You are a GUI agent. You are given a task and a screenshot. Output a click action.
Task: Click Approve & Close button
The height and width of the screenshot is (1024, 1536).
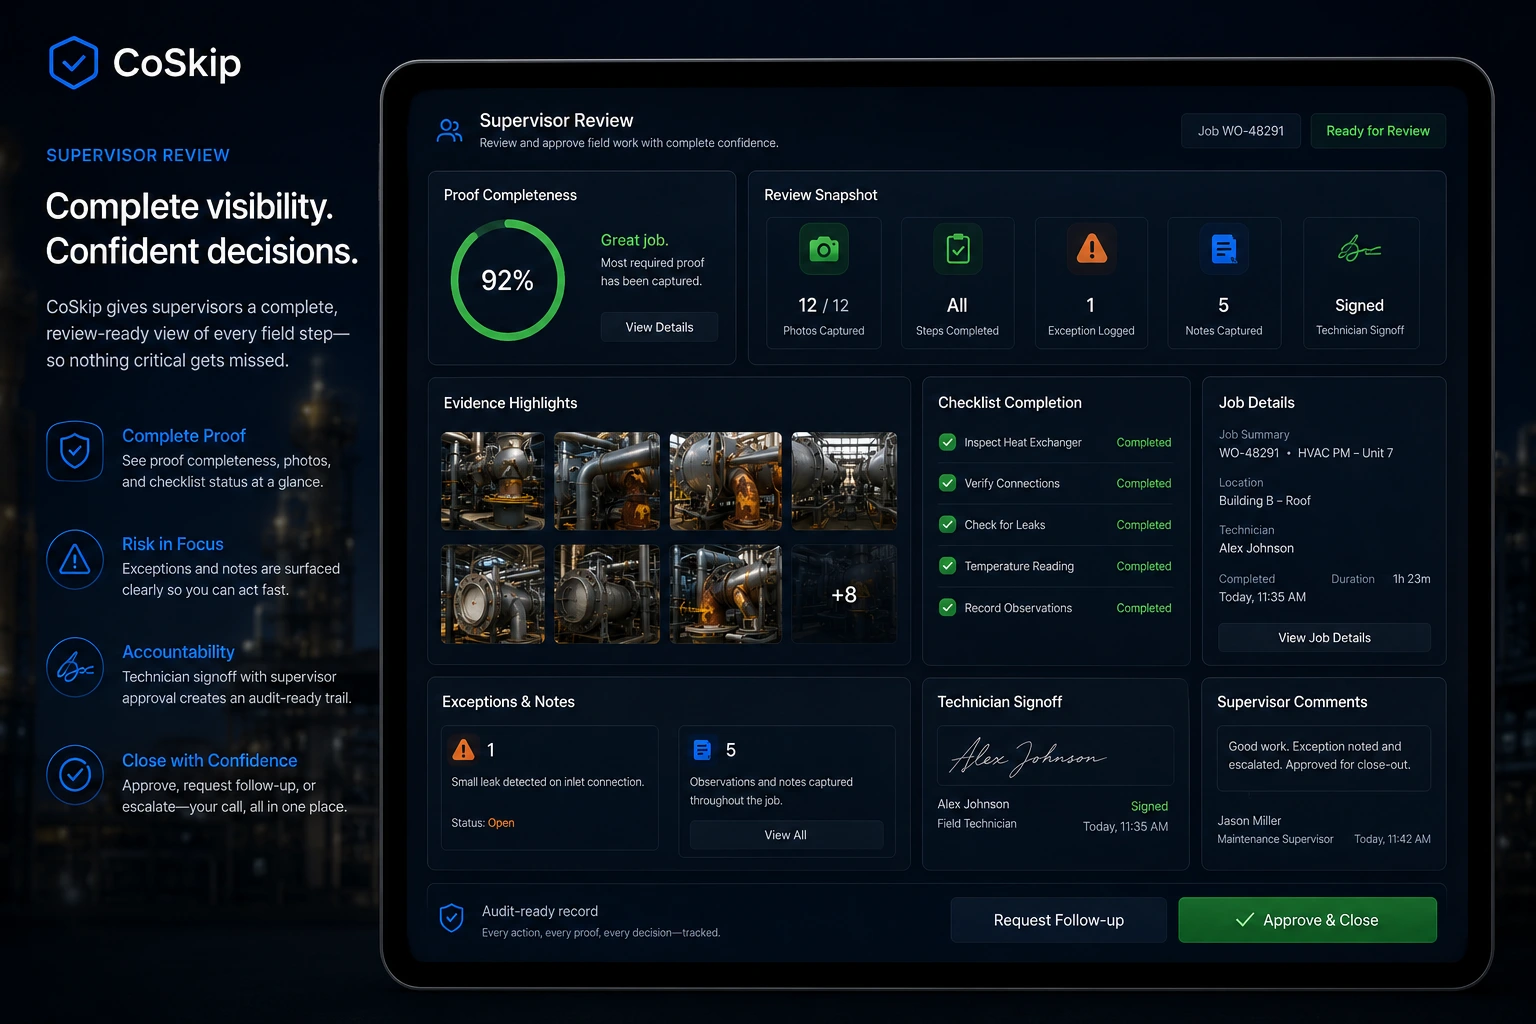tap(1307, 920)
